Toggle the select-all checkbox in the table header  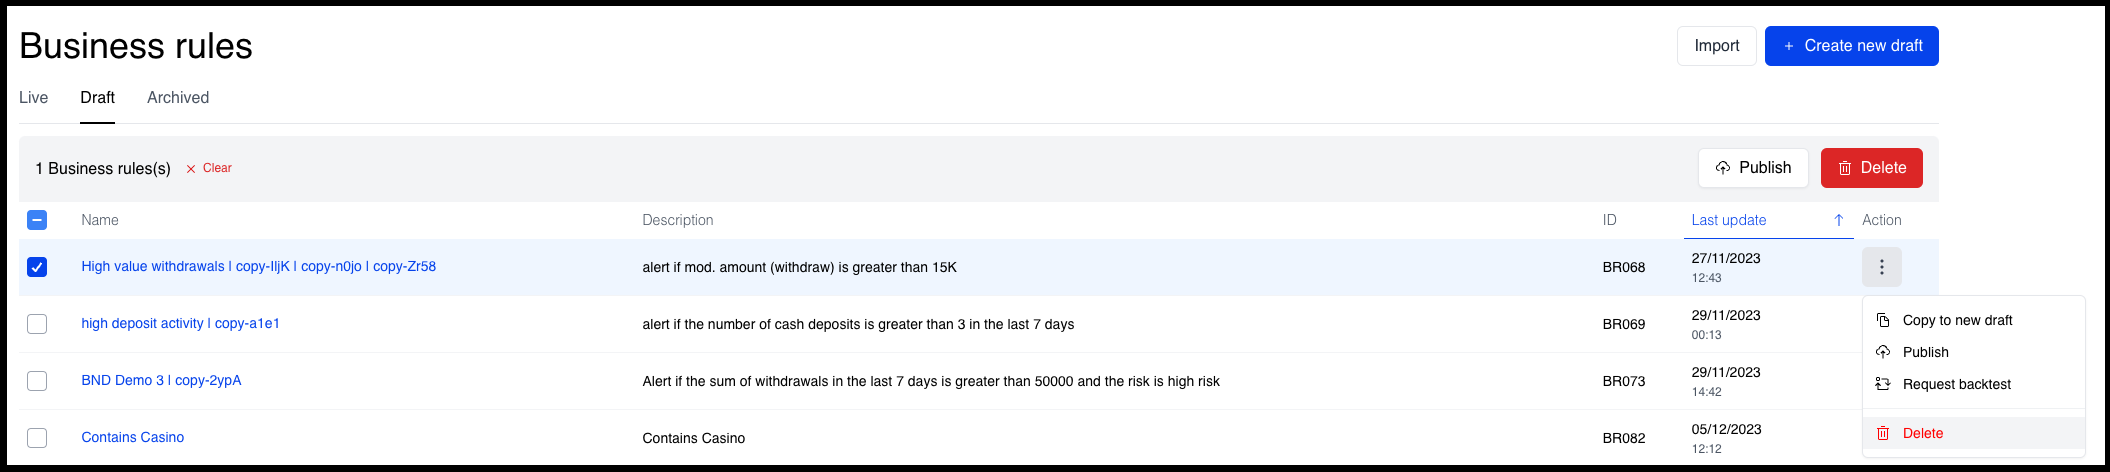[37, 220]
